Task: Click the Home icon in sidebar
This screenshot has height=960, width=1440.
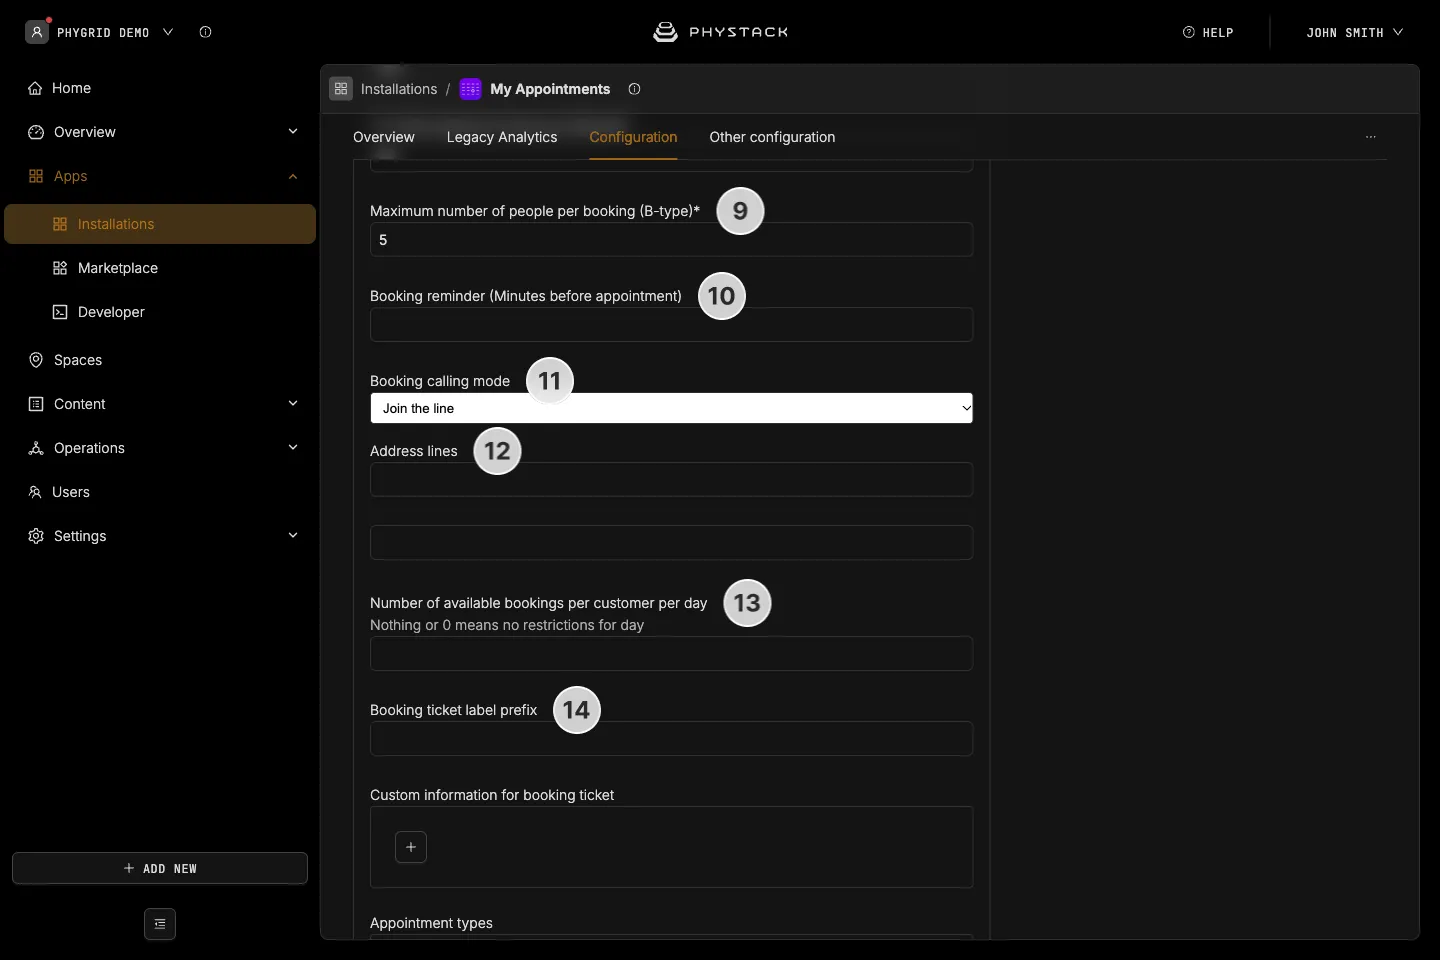Action: [x=35, y=88]
